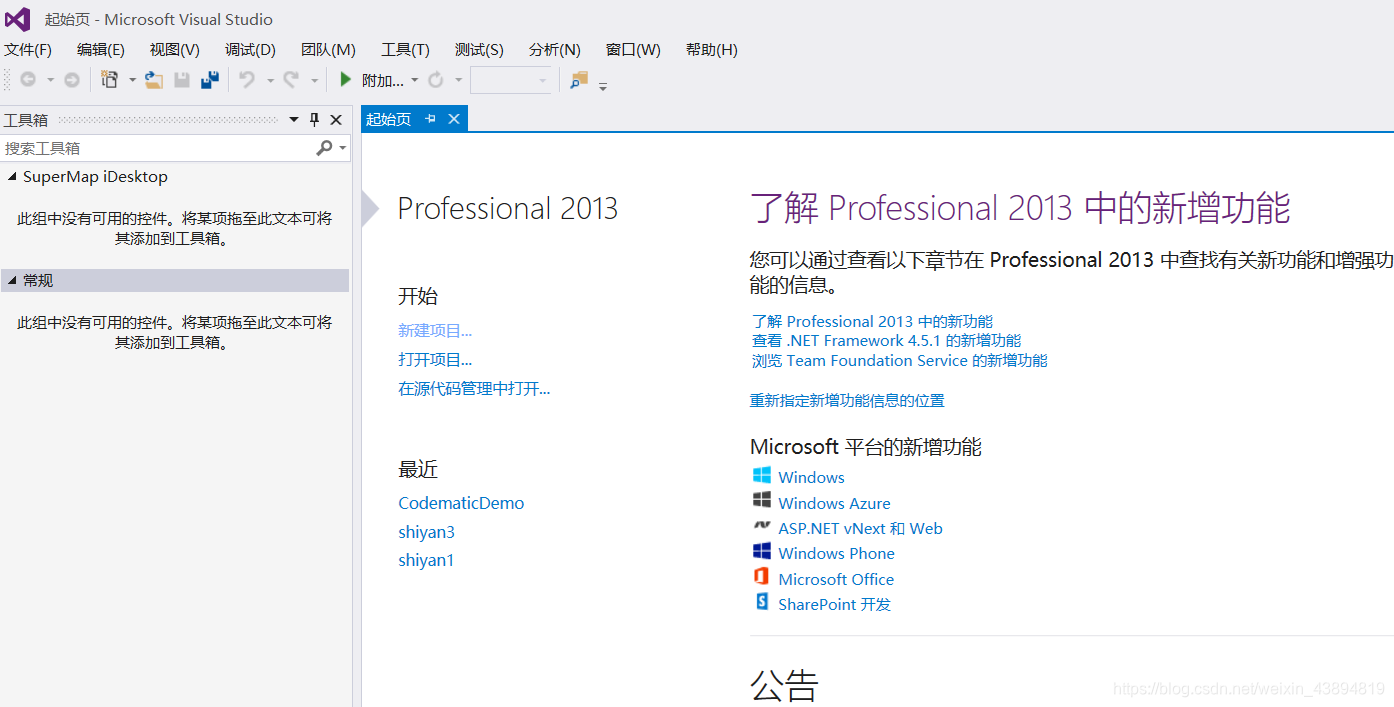Open Navigate Backward history dropdown arrow
Screen dimensions: 1394x707
(50, 81)
